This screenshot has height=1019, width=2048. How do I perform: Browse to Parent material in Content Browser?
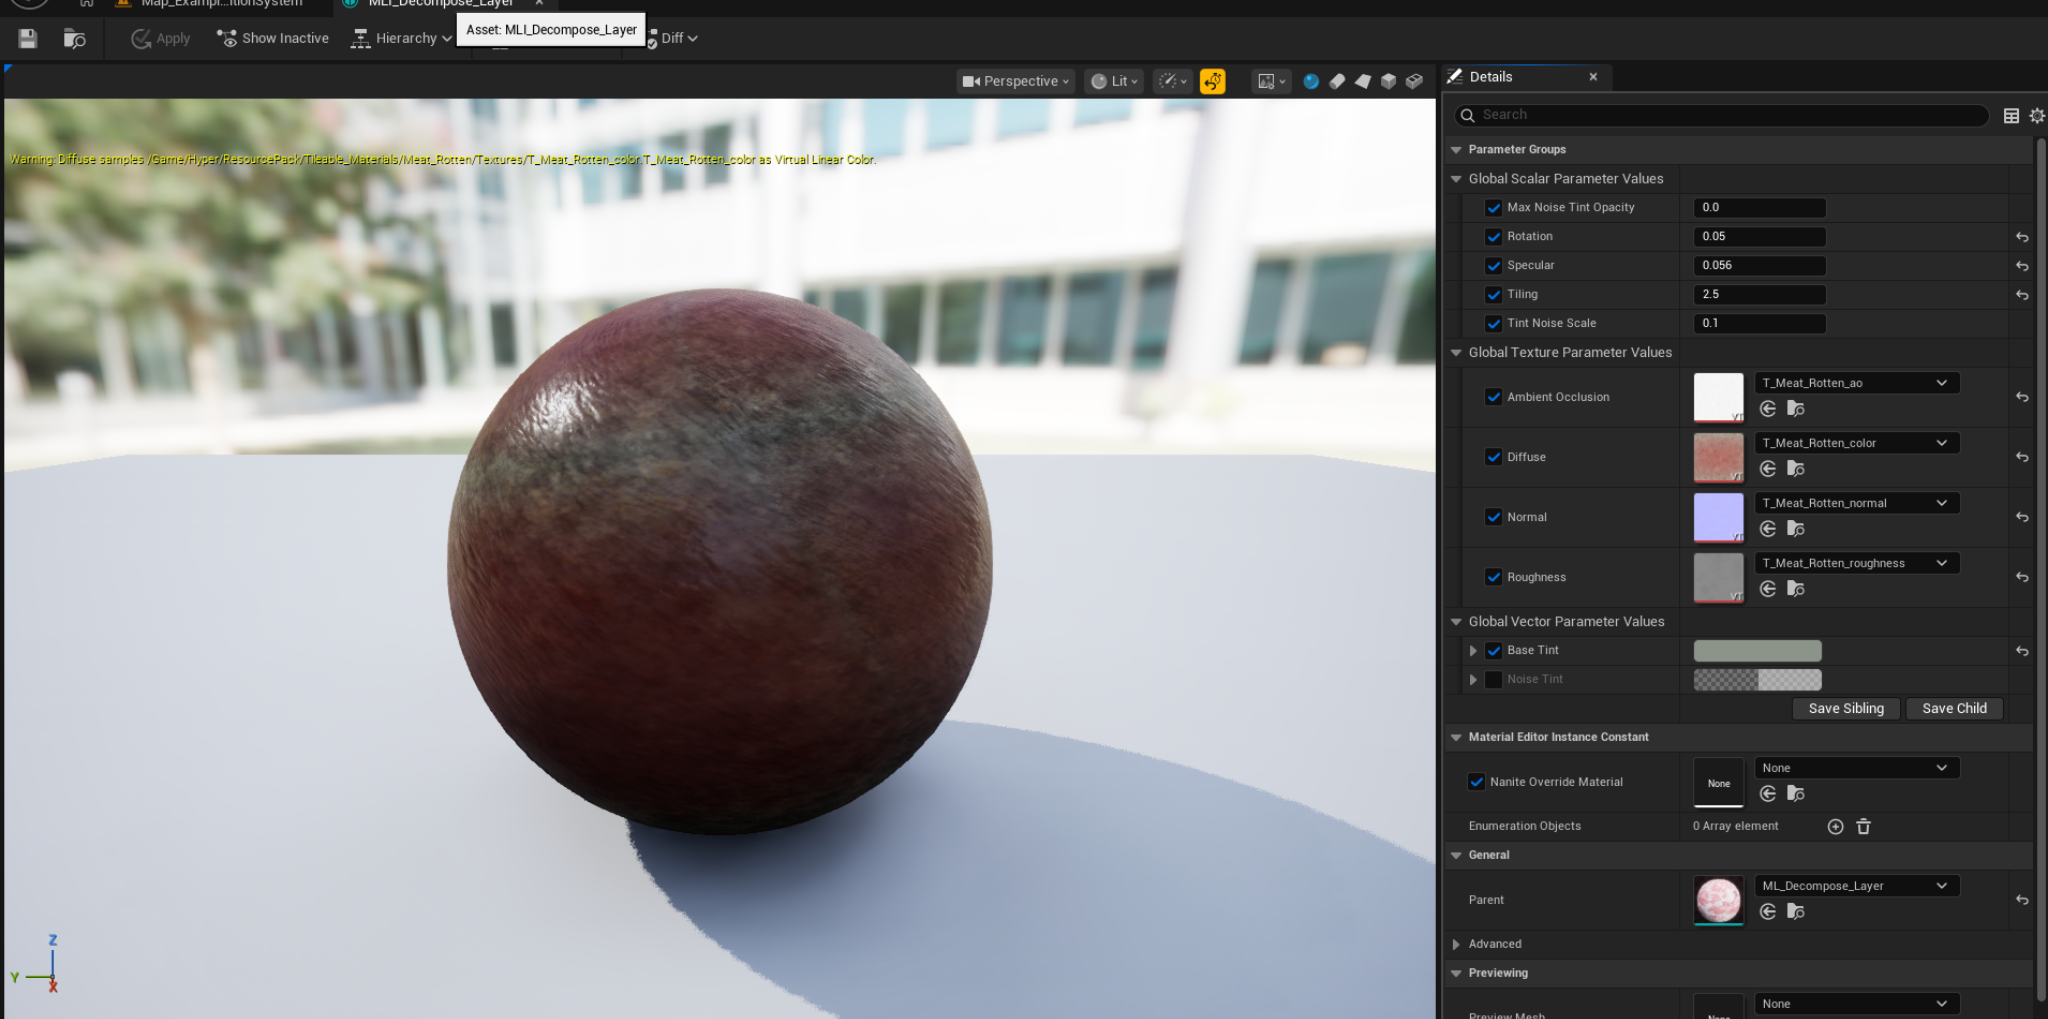pyautogui.click(x=1796, y=911)
